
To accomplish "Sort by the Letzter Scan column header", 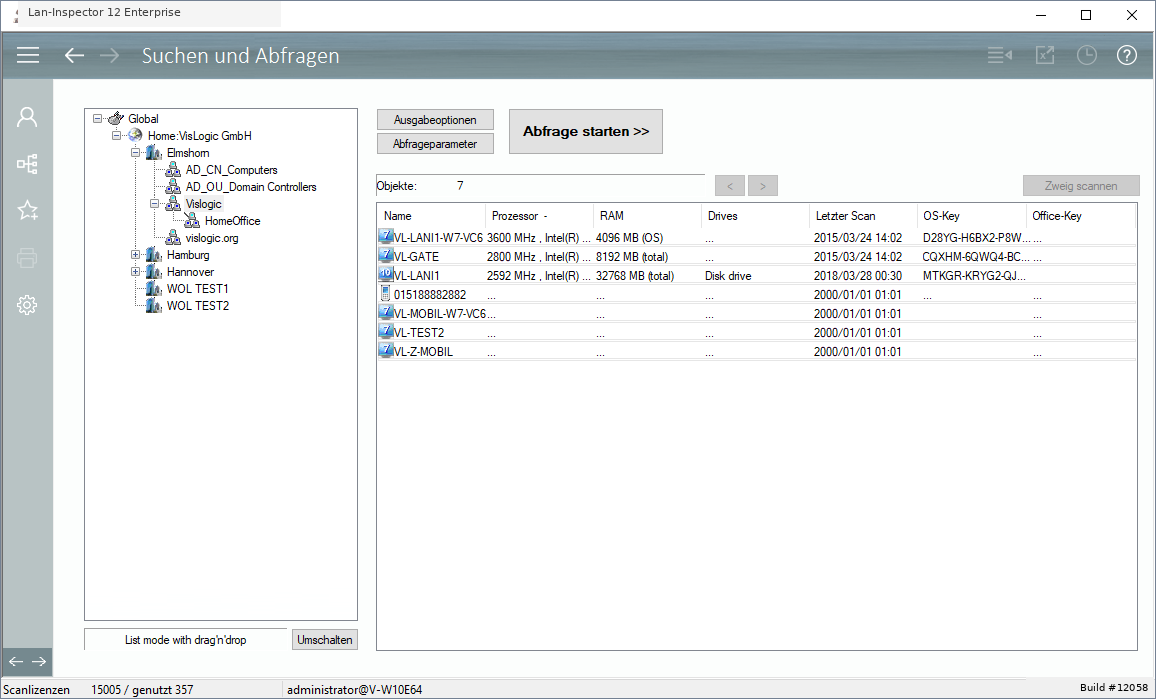I will pyautogui.click(x=863, y=215).
